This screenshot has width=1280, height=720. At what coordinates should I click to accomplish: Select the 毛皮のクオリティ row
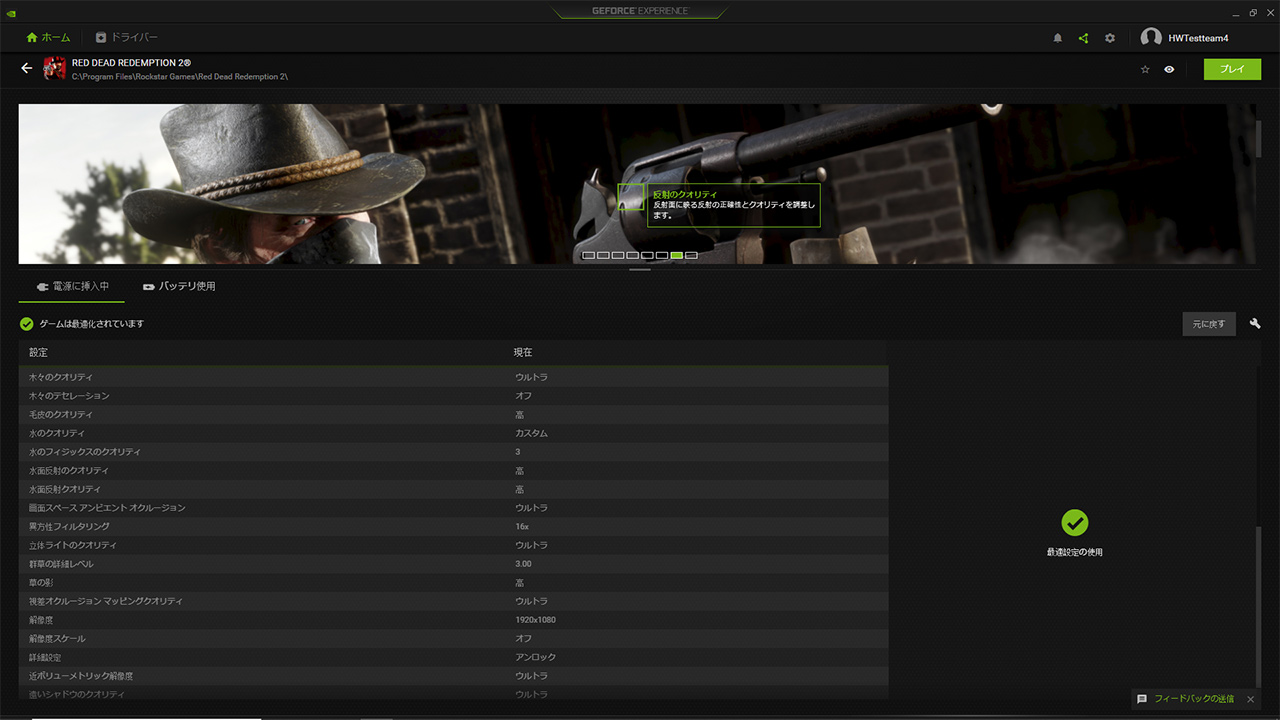click(453, 415)
